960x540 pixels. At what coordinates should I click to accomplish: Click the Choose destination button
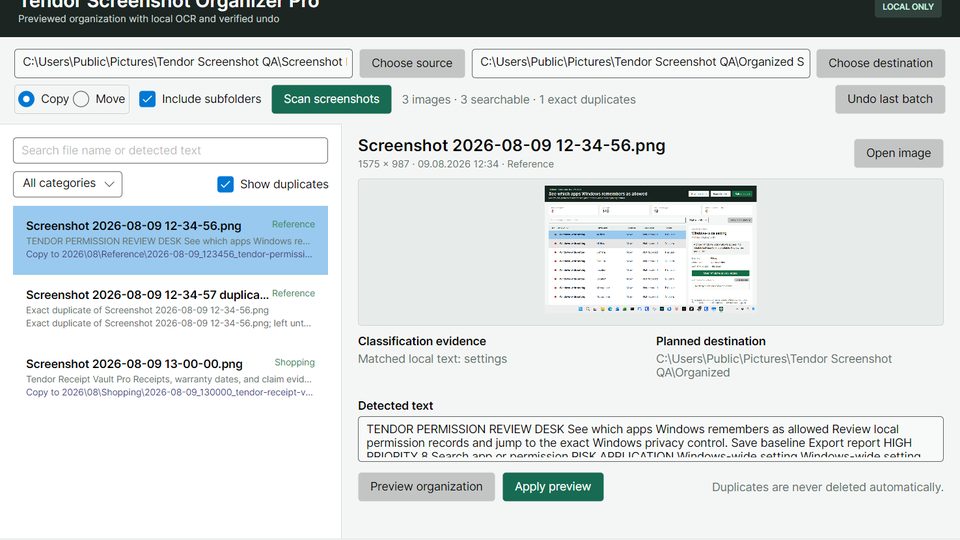pyautogui.click(x=880, y=63)
